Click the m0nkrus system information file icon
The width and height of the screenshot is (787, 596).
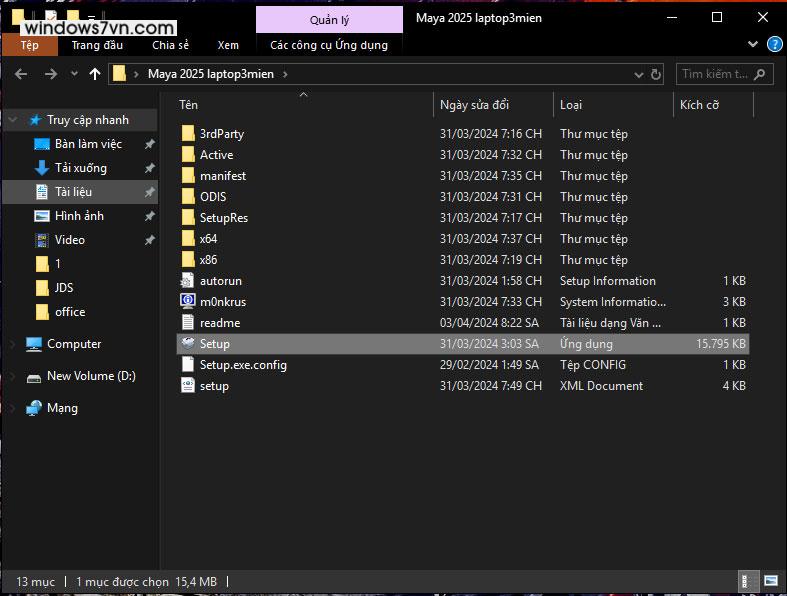tap(187, 302)
